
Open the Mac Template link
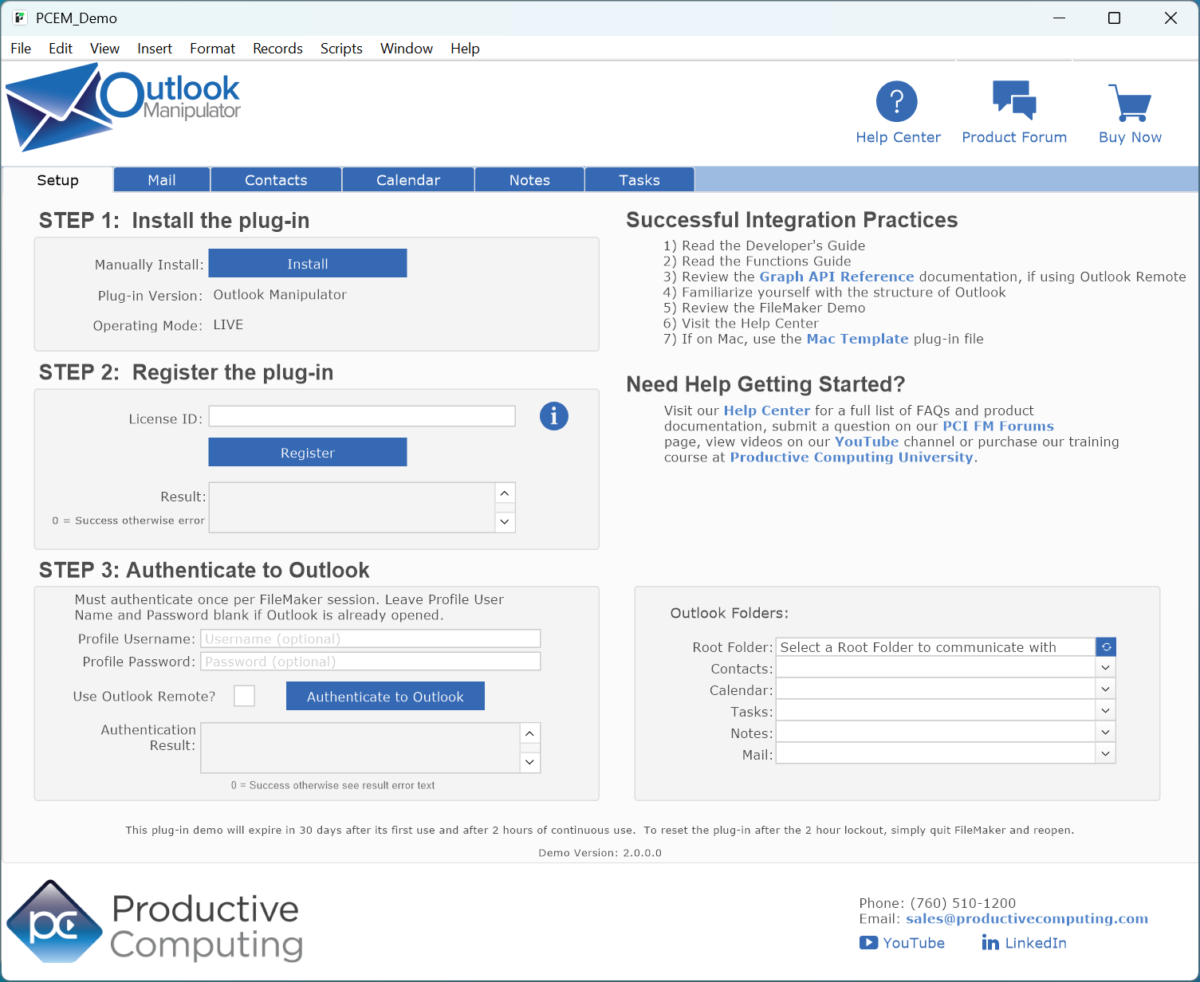[858, 339]
